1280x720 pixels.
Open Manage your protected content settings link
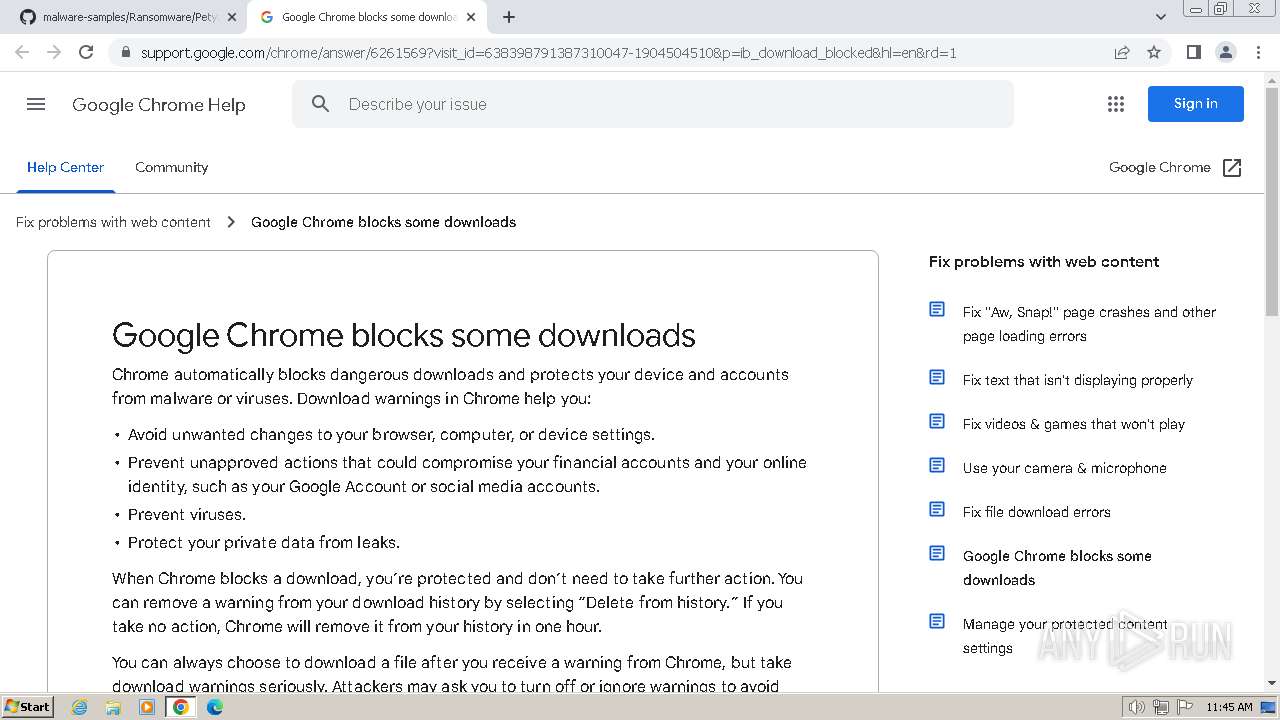pyautogui.click(x=1065, y=636)
